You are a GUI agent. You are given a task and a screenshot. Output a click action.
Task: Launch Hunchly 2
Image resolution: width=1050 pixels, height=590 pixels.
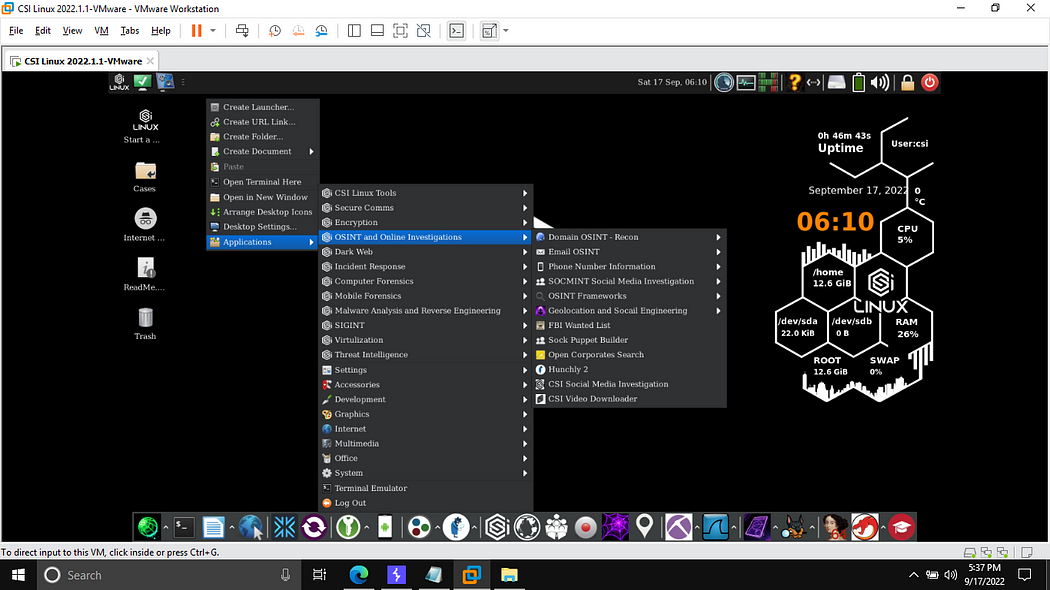click(x=629, y=370)
